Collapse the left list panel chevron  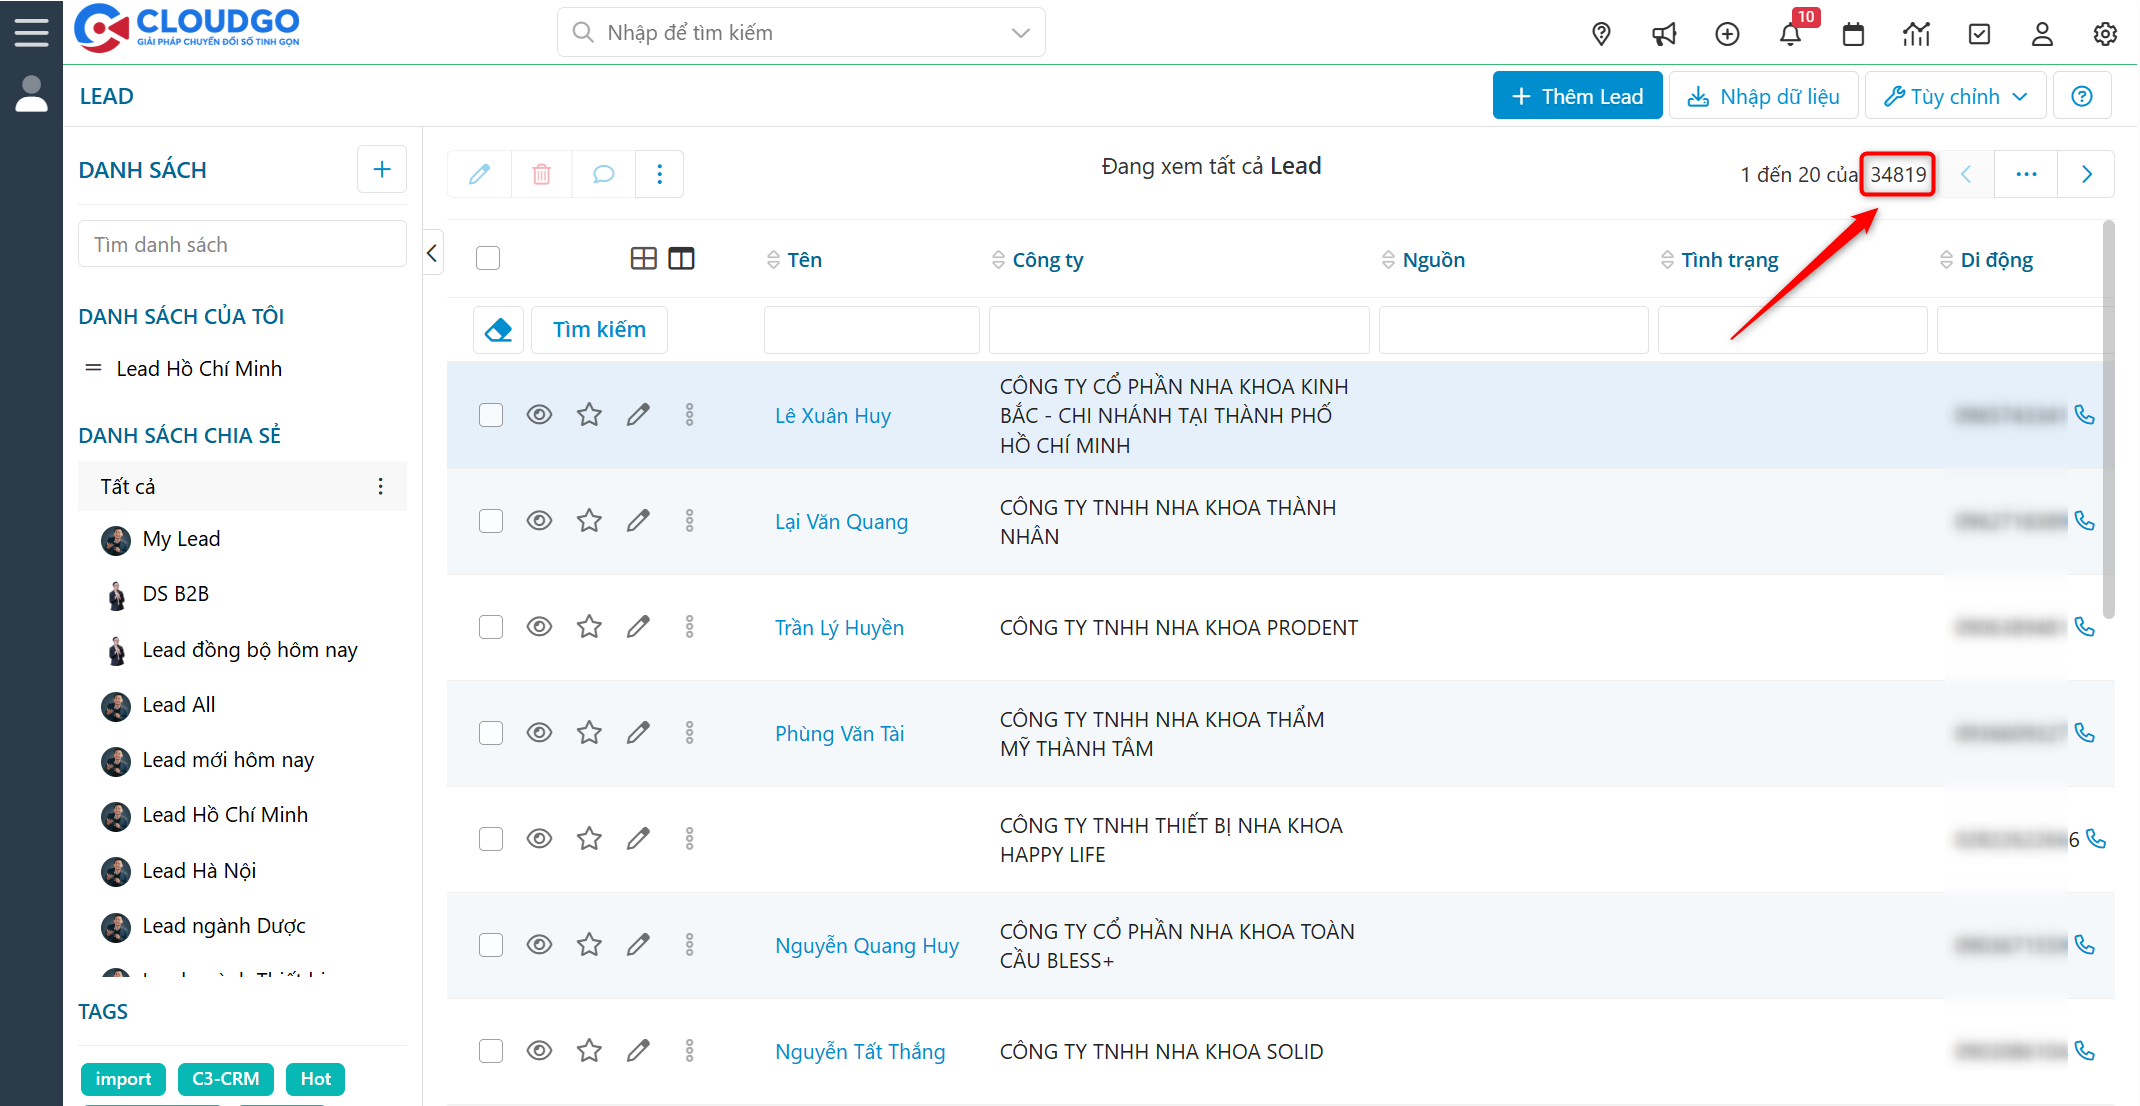click(x=432, y=253)
